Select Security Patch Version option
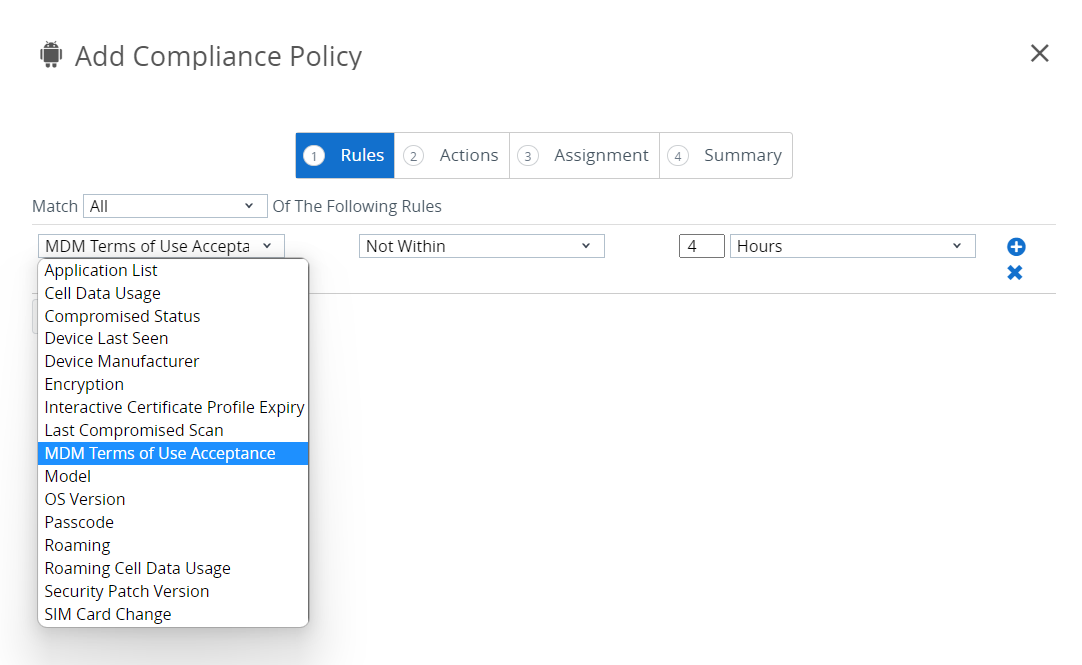Viewport: 1082px width, 665px height. click(127, 591)
